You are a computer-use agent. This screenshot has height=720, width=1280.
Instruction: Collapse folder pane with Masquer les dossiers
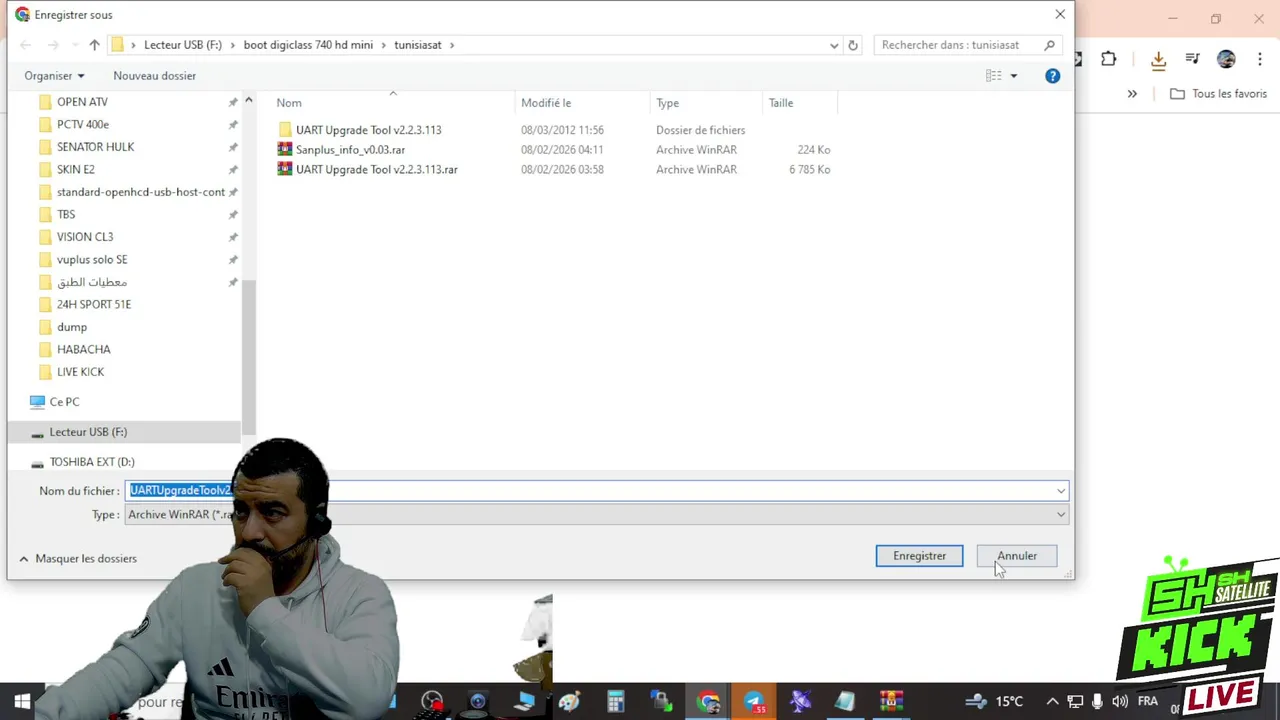77,559
